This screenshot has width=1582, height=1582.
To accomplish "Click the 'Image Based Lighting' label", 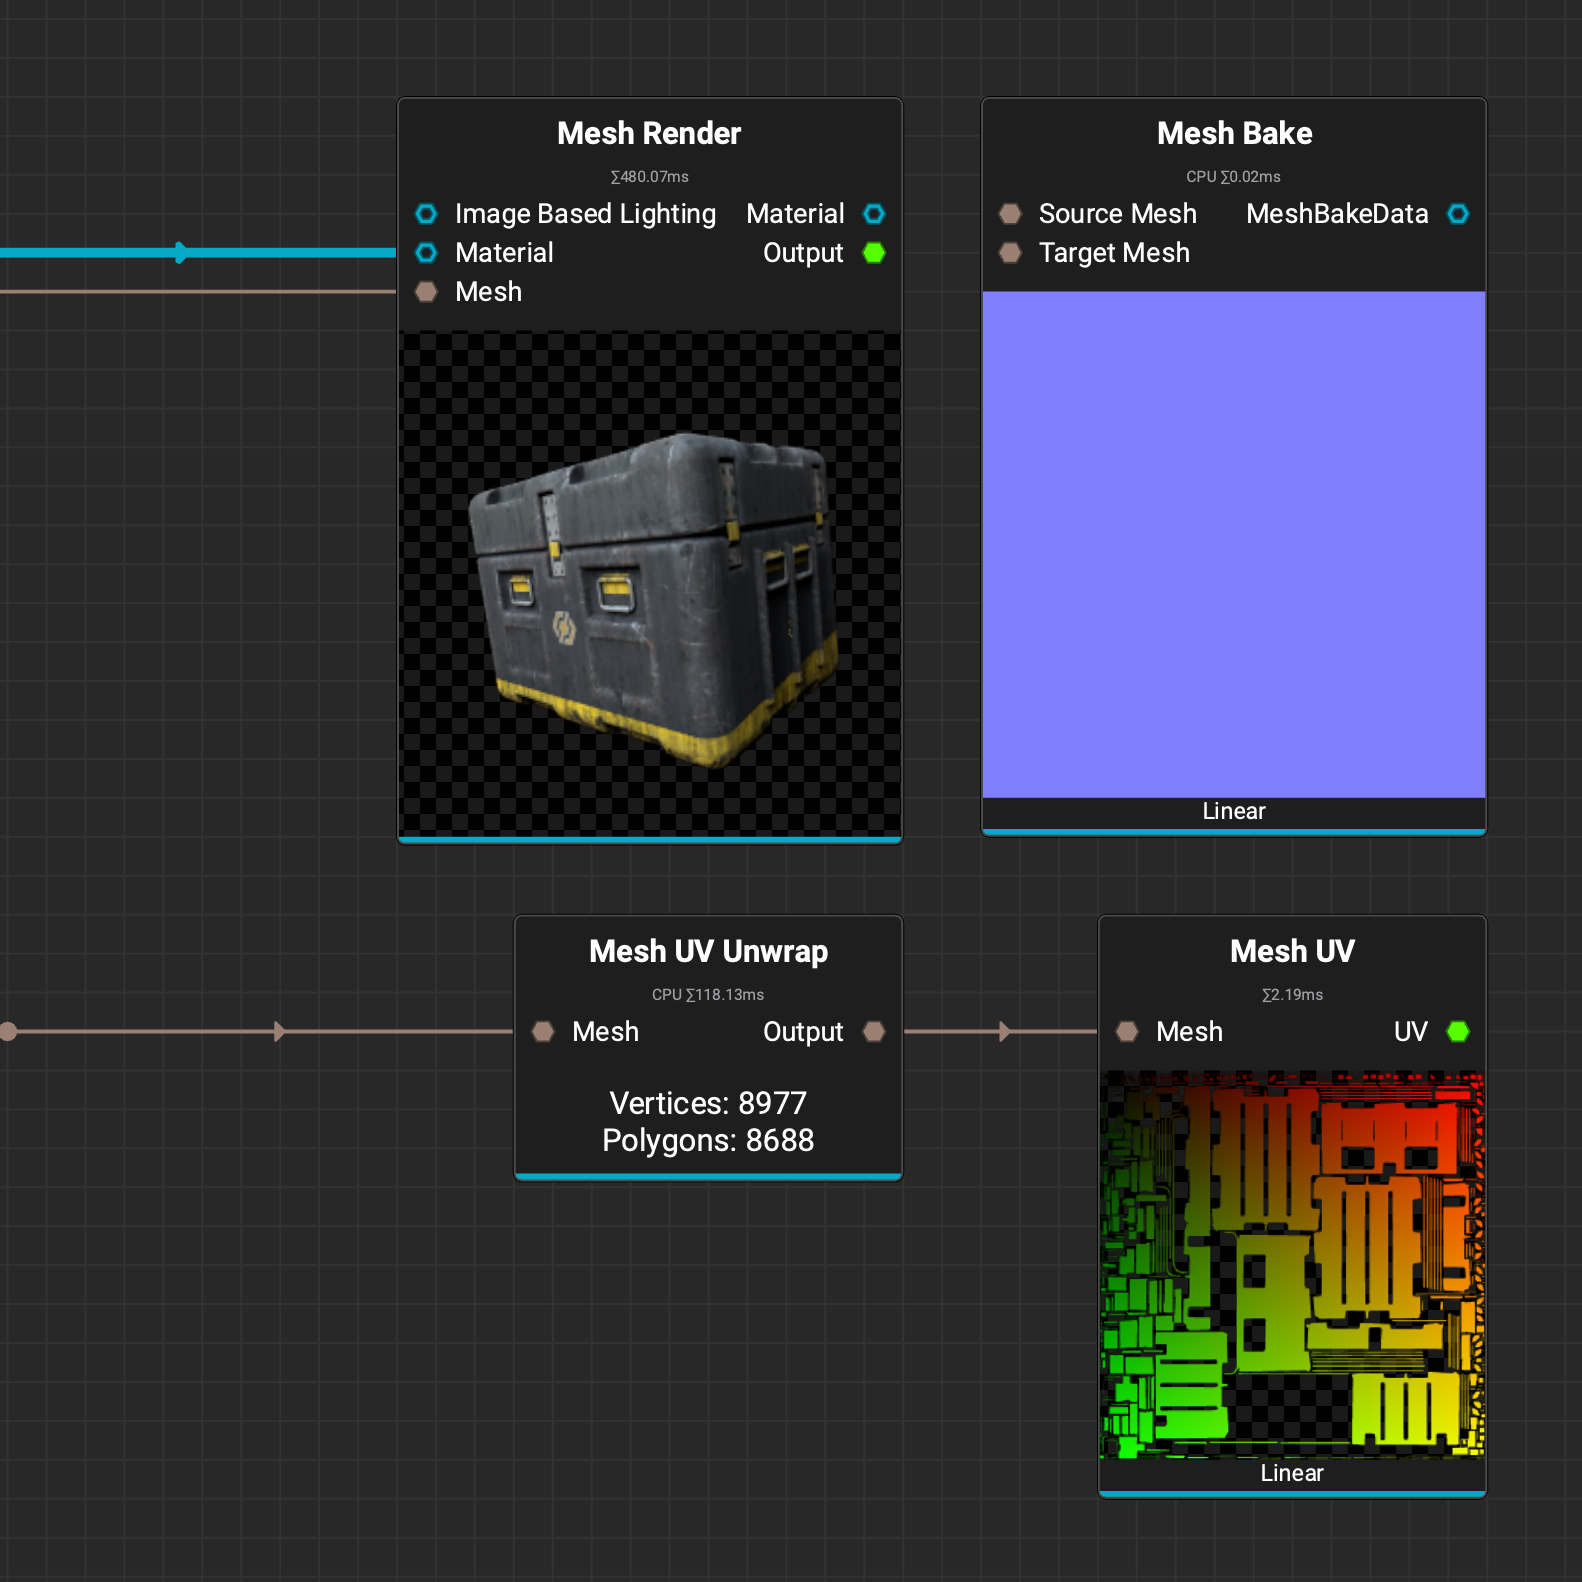I will 585,214.
